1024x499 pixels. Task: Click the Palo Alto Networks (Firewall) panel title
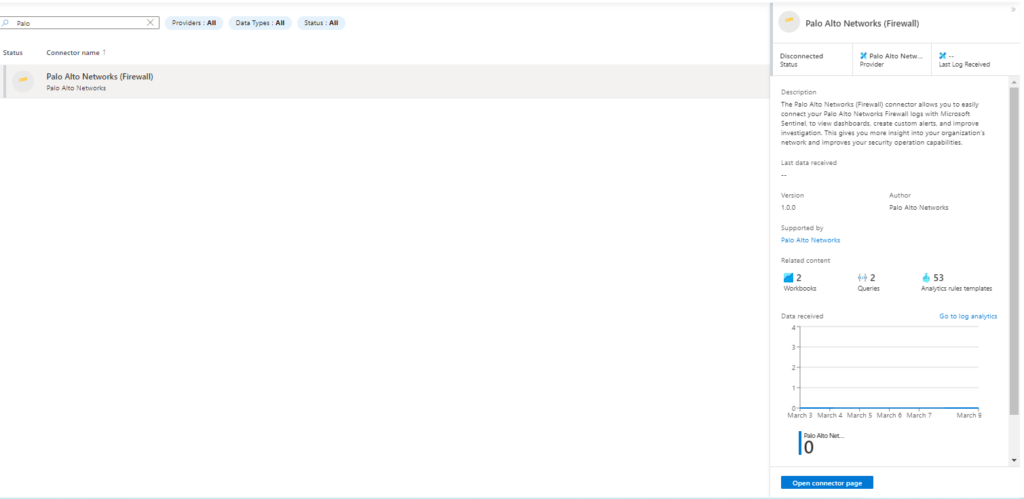pyautogui.click(x=862, y=24)
